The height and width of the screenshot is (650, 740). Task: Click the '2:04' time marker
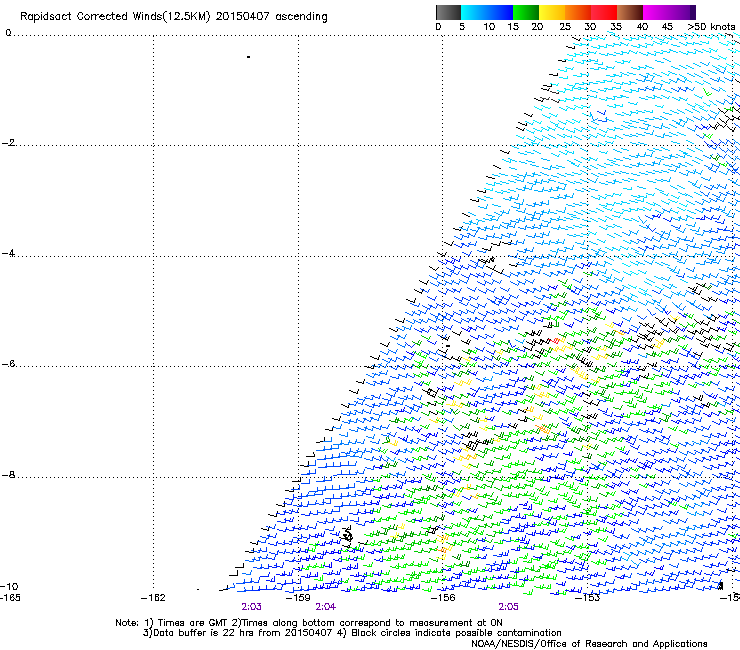coord(326,607)
